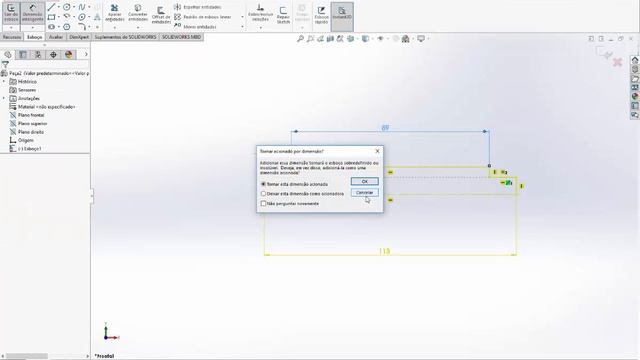Select the Spline sketch tool
The image size is (640, 360).
pyautogui.click(x=82, y=7)
